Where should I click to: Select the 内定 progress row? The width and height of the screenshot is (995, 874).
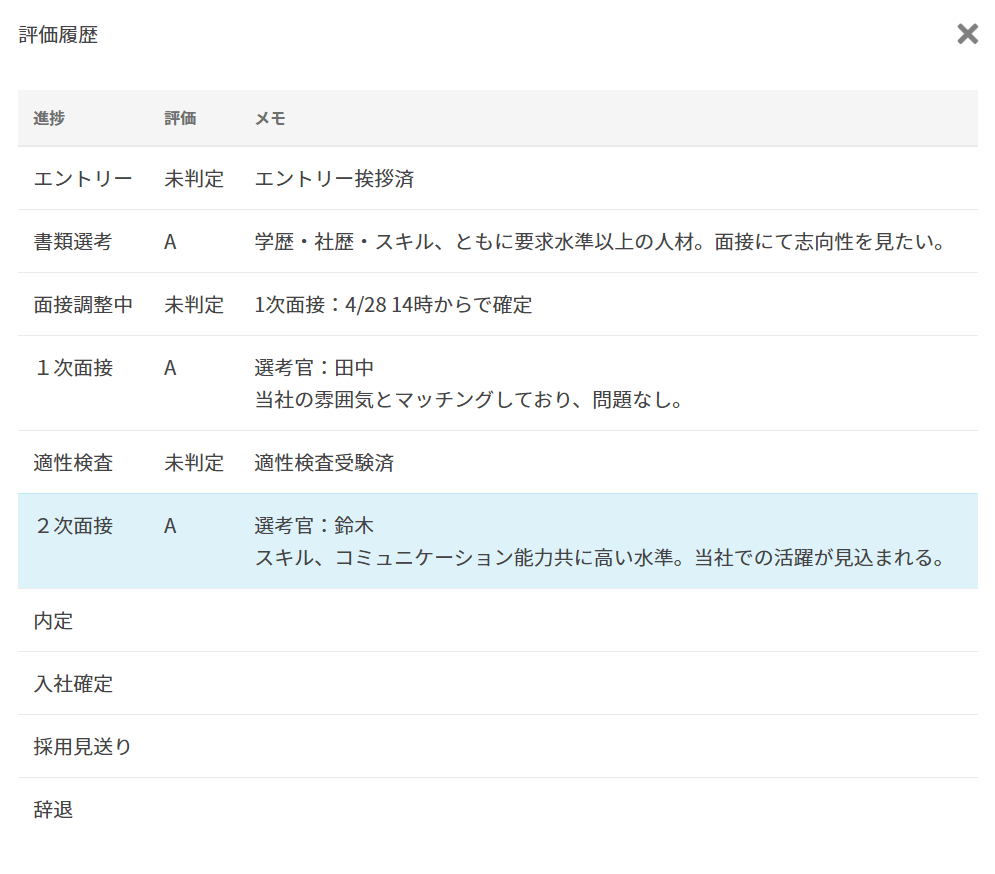point(54,621)
